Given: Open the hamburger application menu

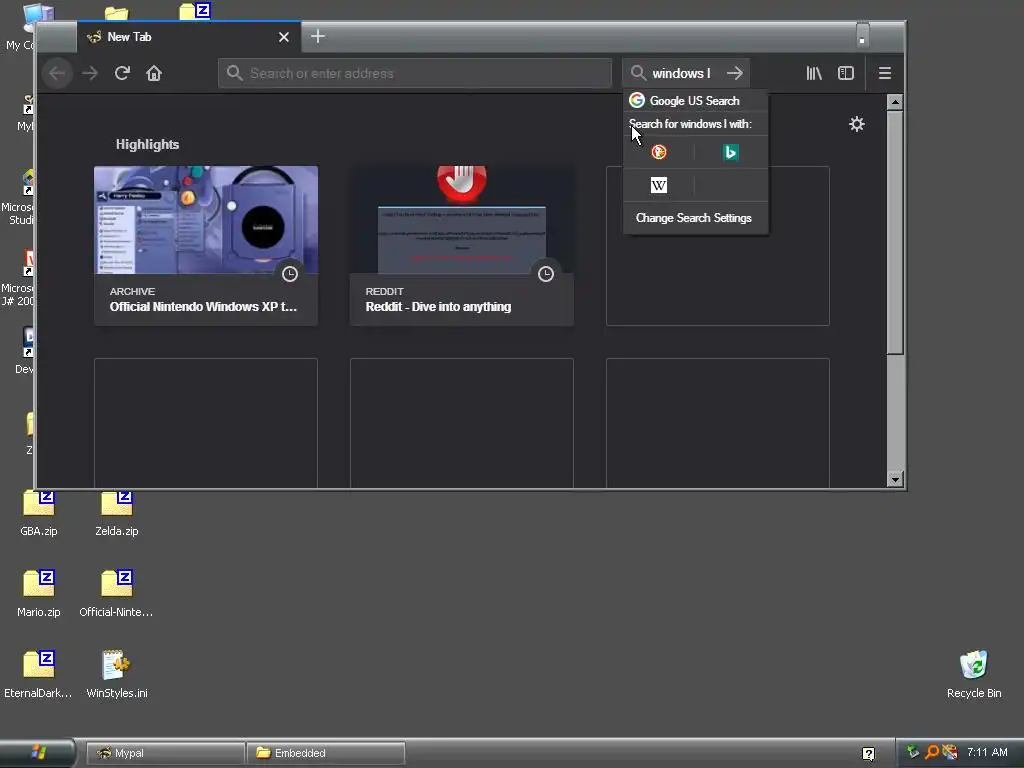Looking at the screenshot, I should pyautogui.click(x=885, y=73).
